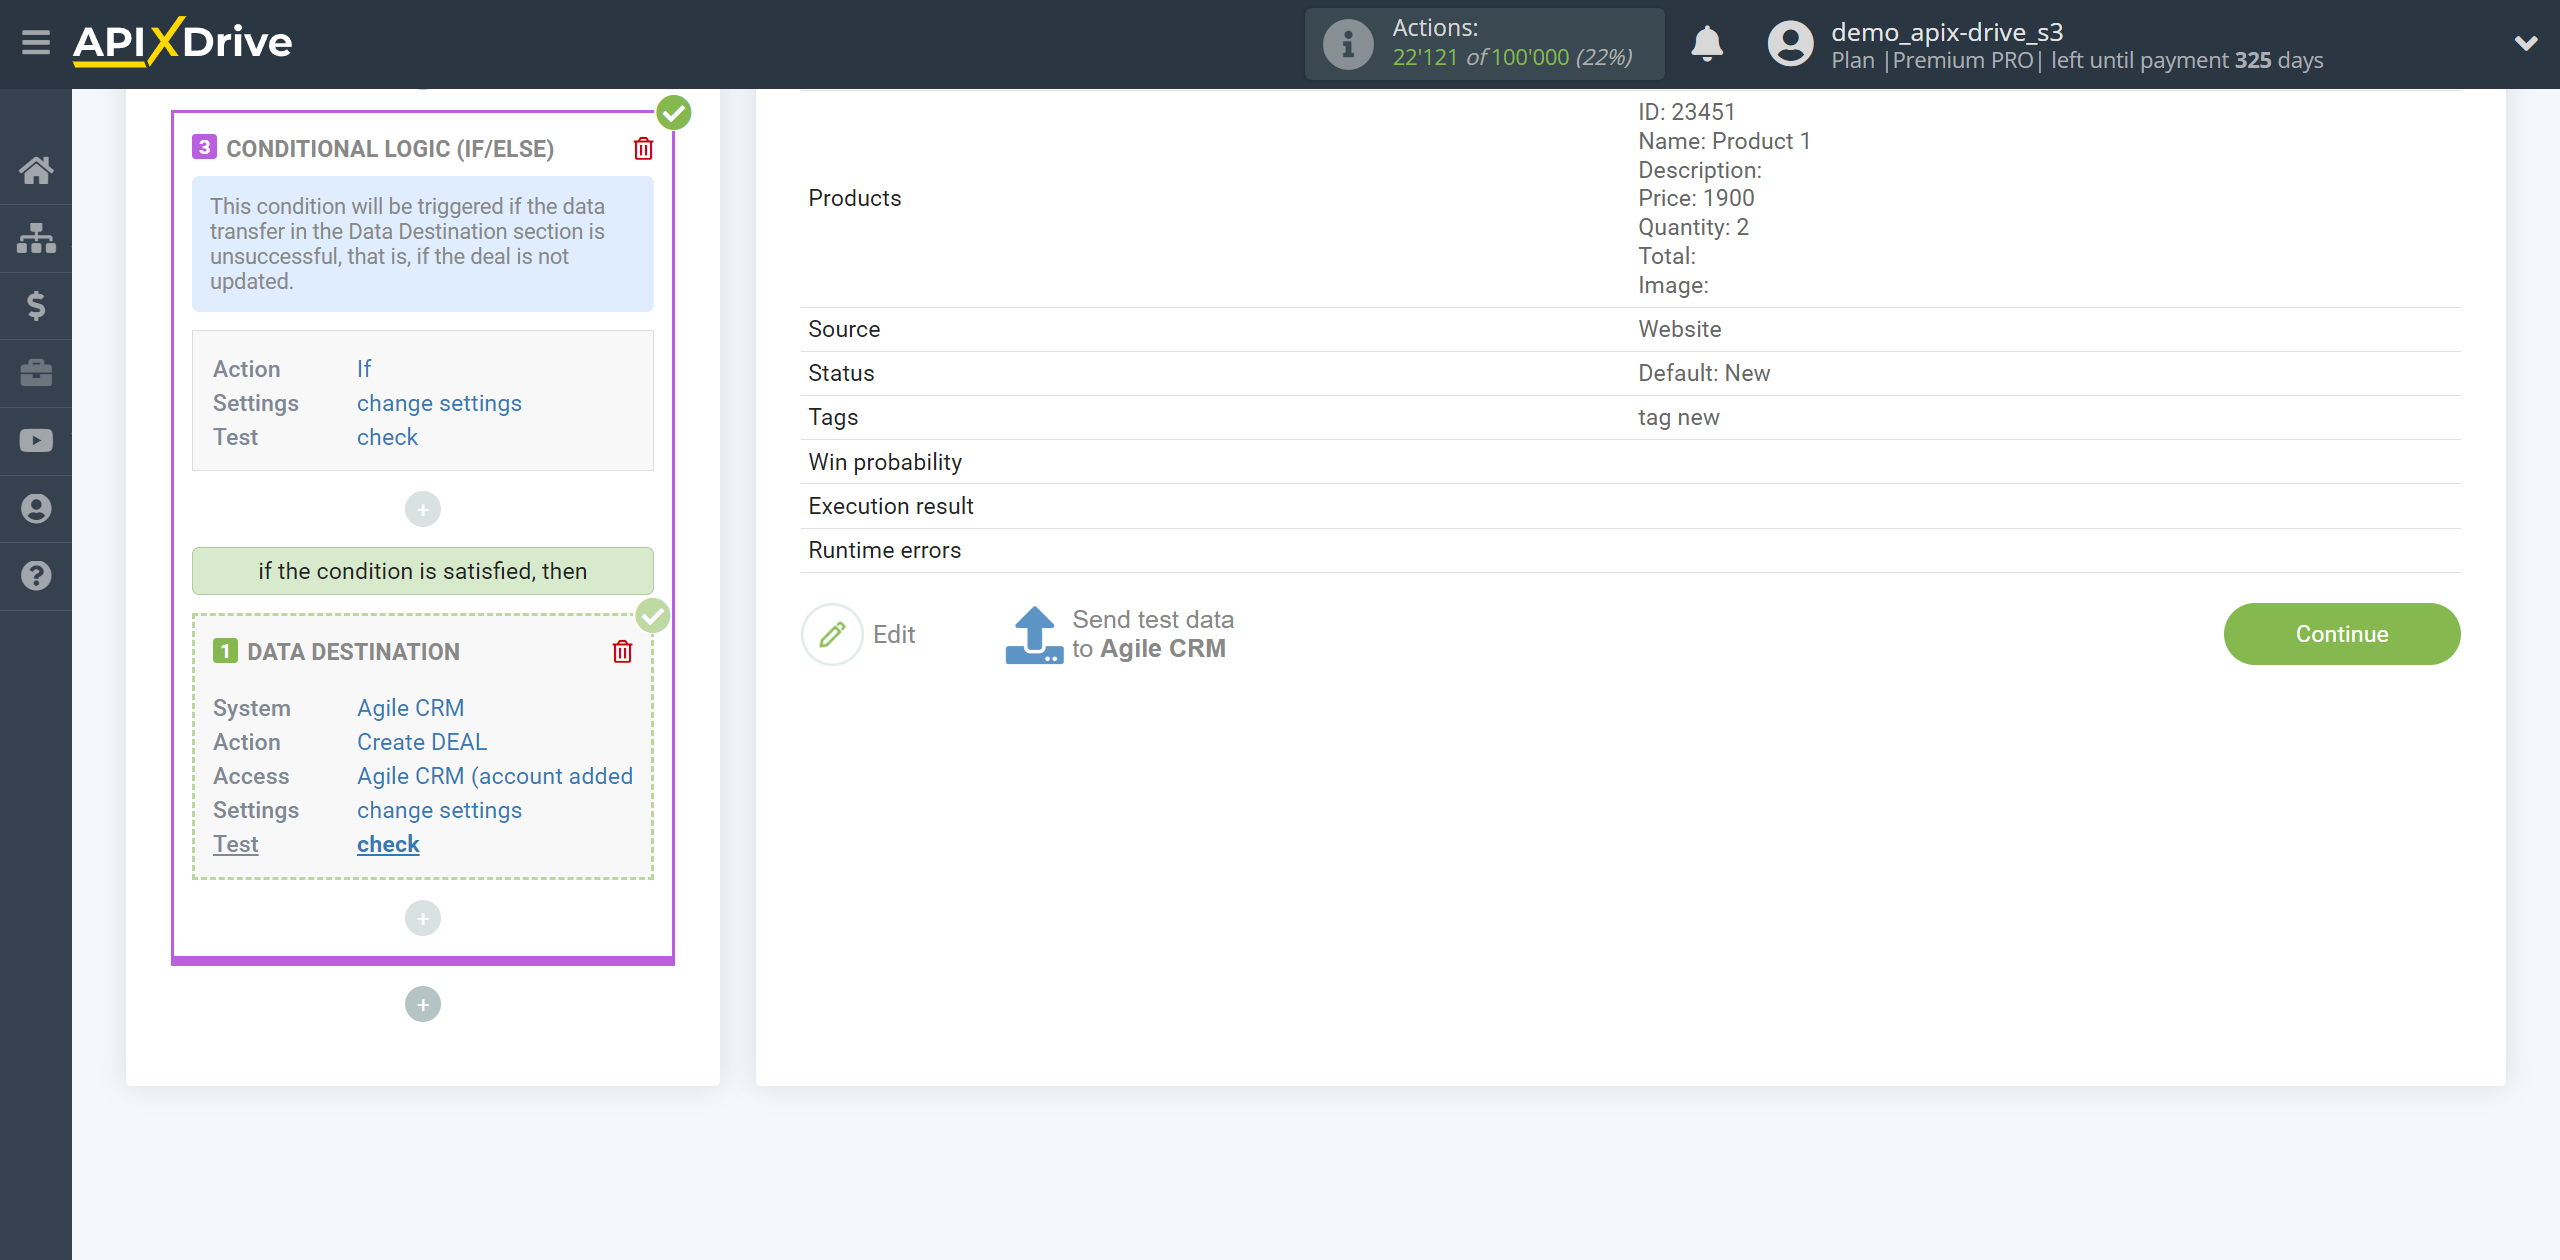The height and width of the screenshot is (1260, 2560).
Task: Open the Actions info icon
Action: point(1347,44)
